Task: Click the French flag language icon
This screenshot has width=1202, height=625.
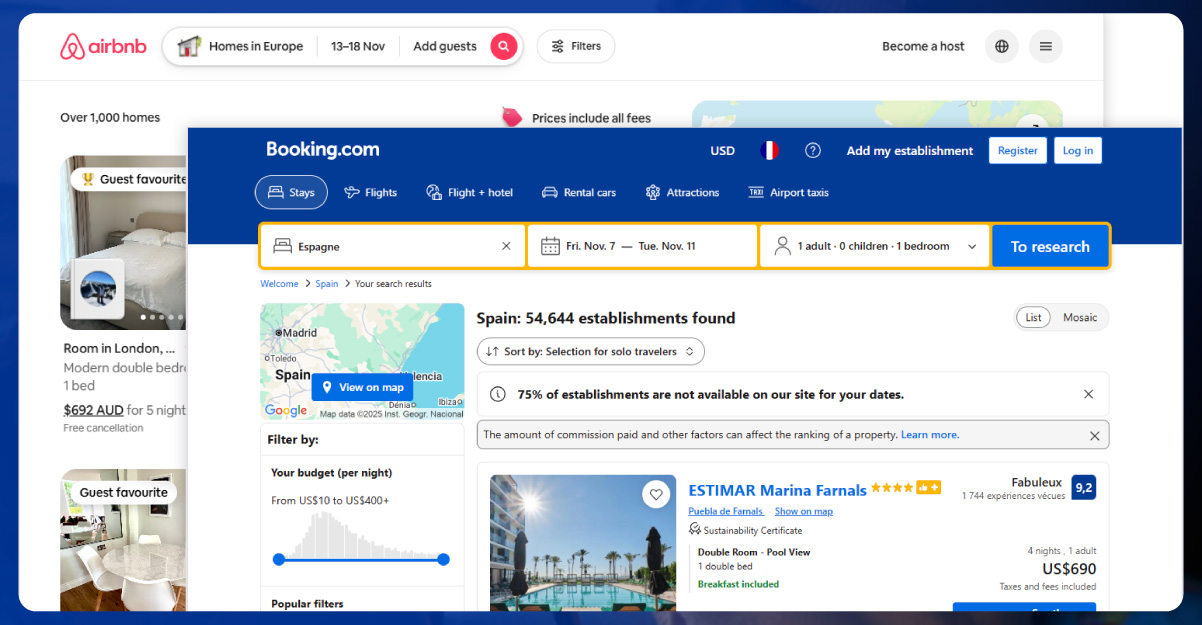Action: (769, 151)
